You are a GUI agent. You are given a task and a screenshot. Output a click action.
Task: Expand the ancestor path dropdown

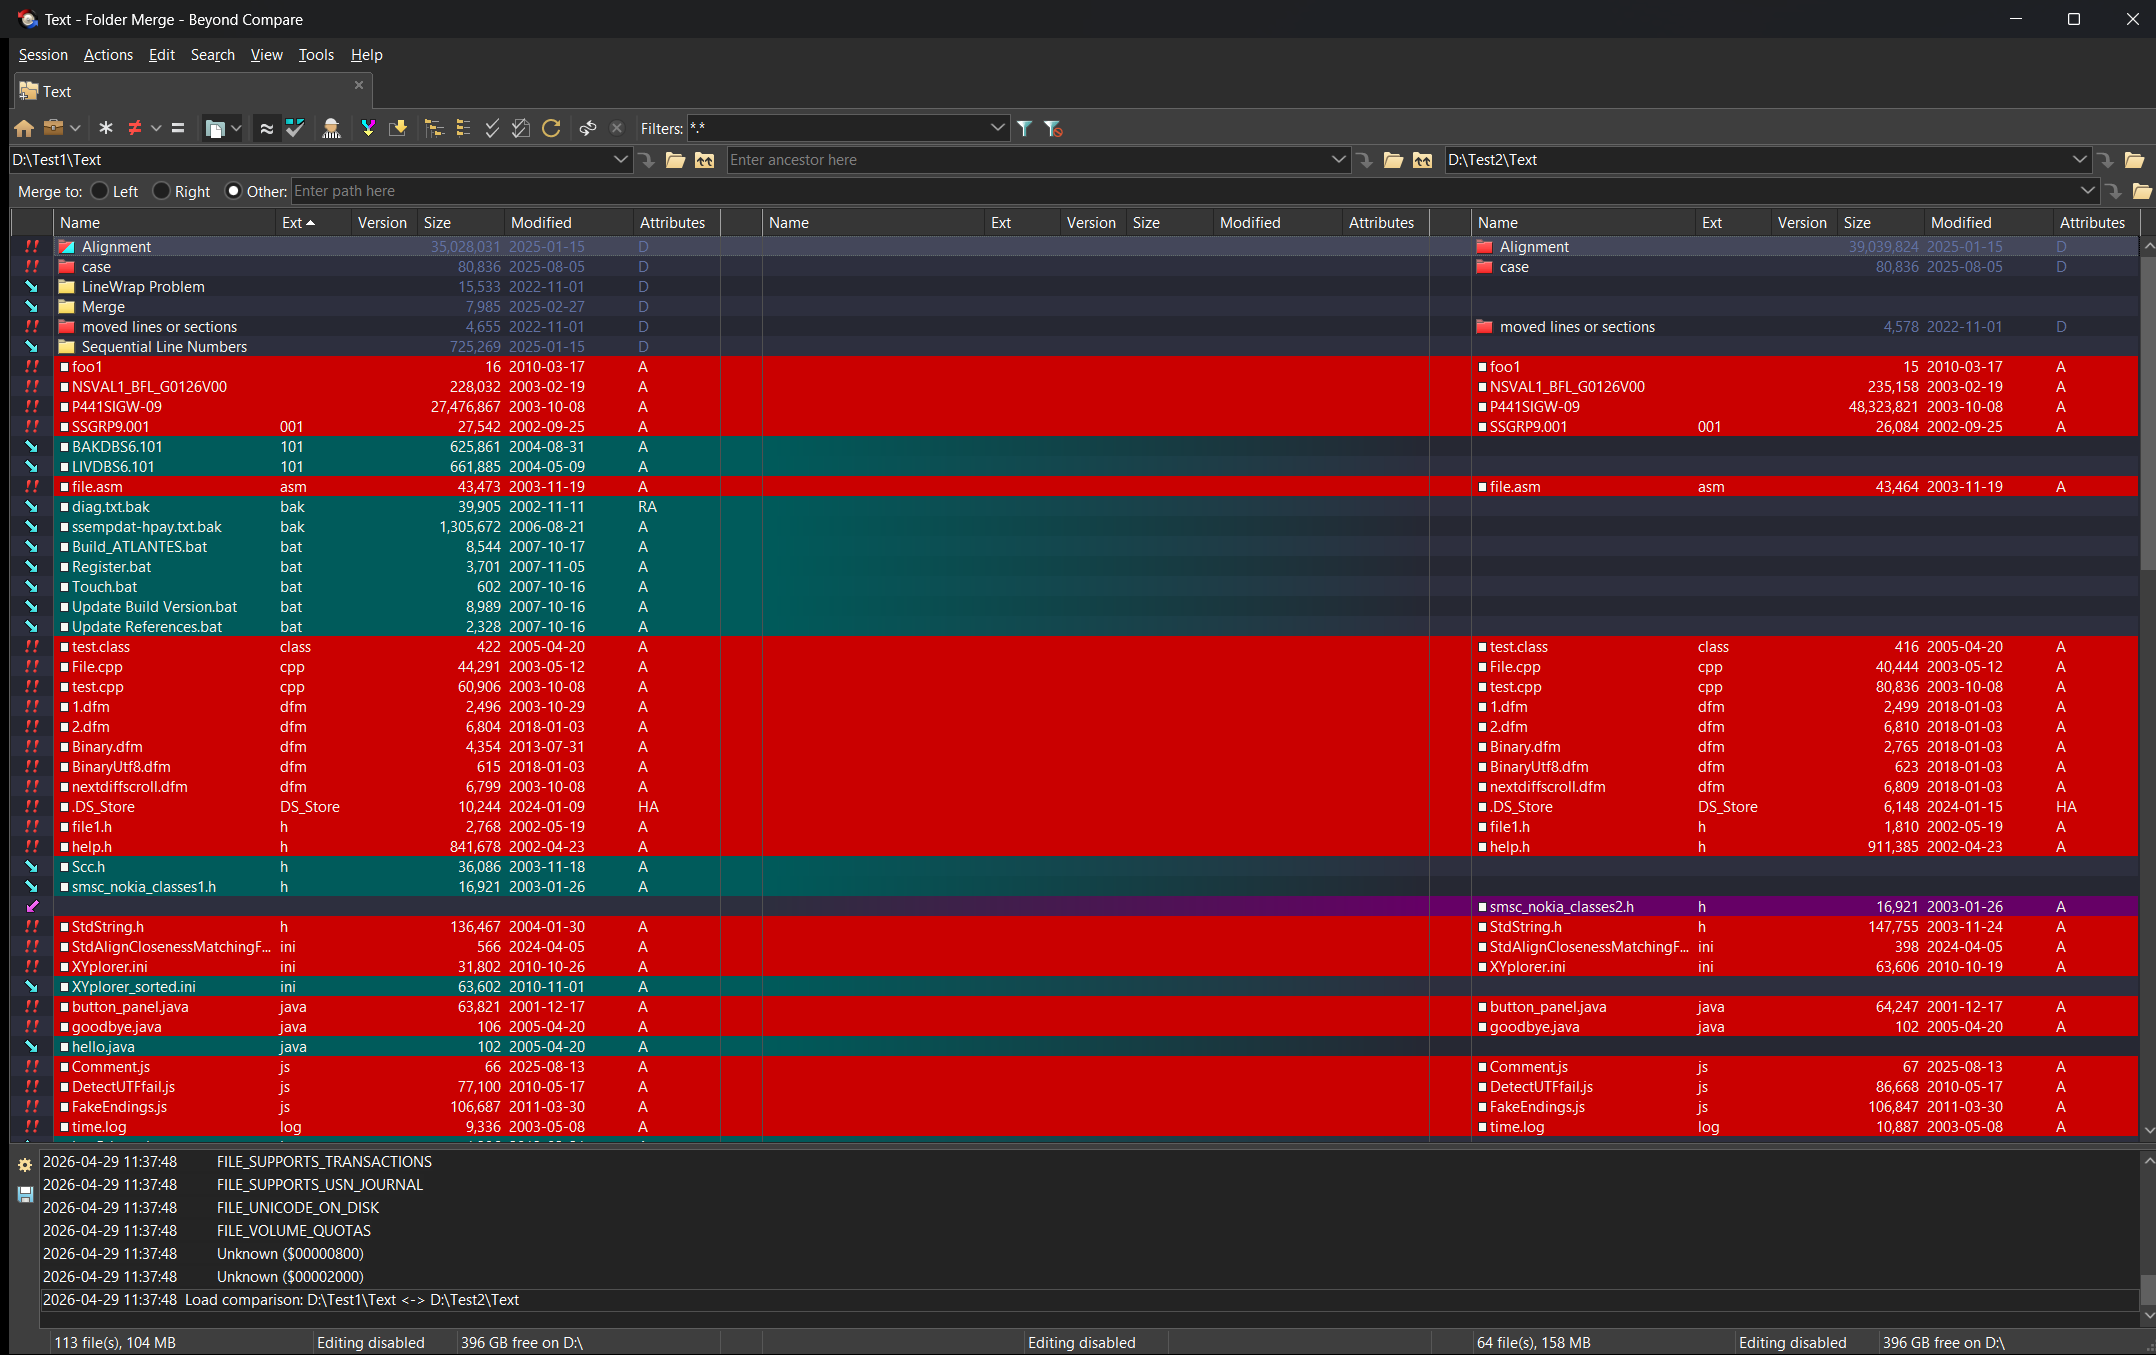click(1338, 160)
